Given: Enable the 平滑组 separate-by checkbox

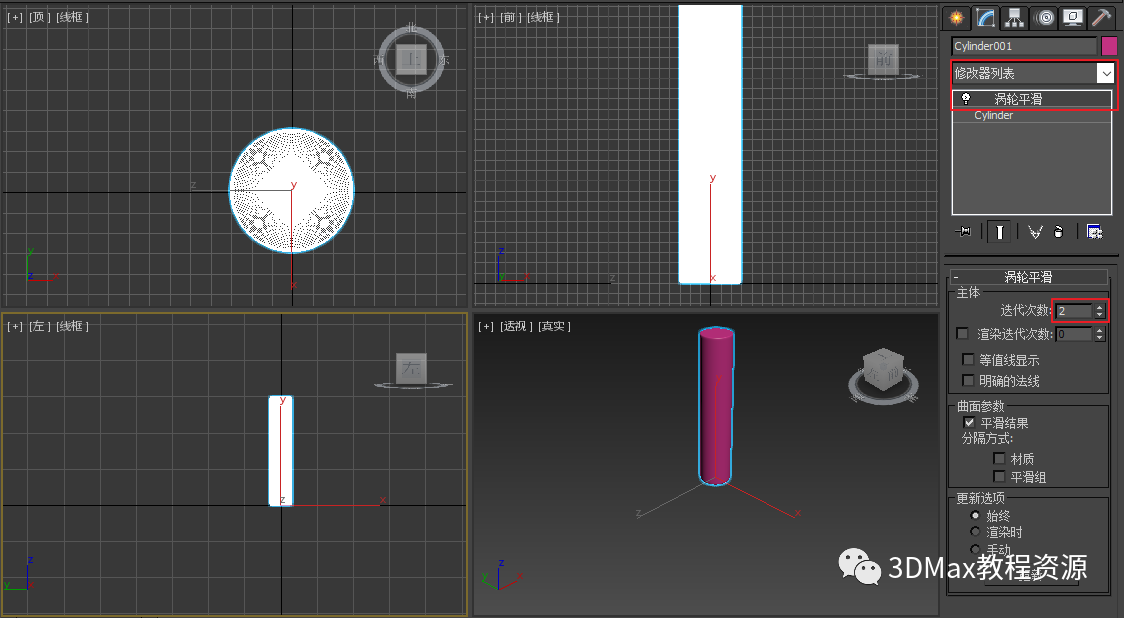Looking at the screenshot, I should coord(999,477).
